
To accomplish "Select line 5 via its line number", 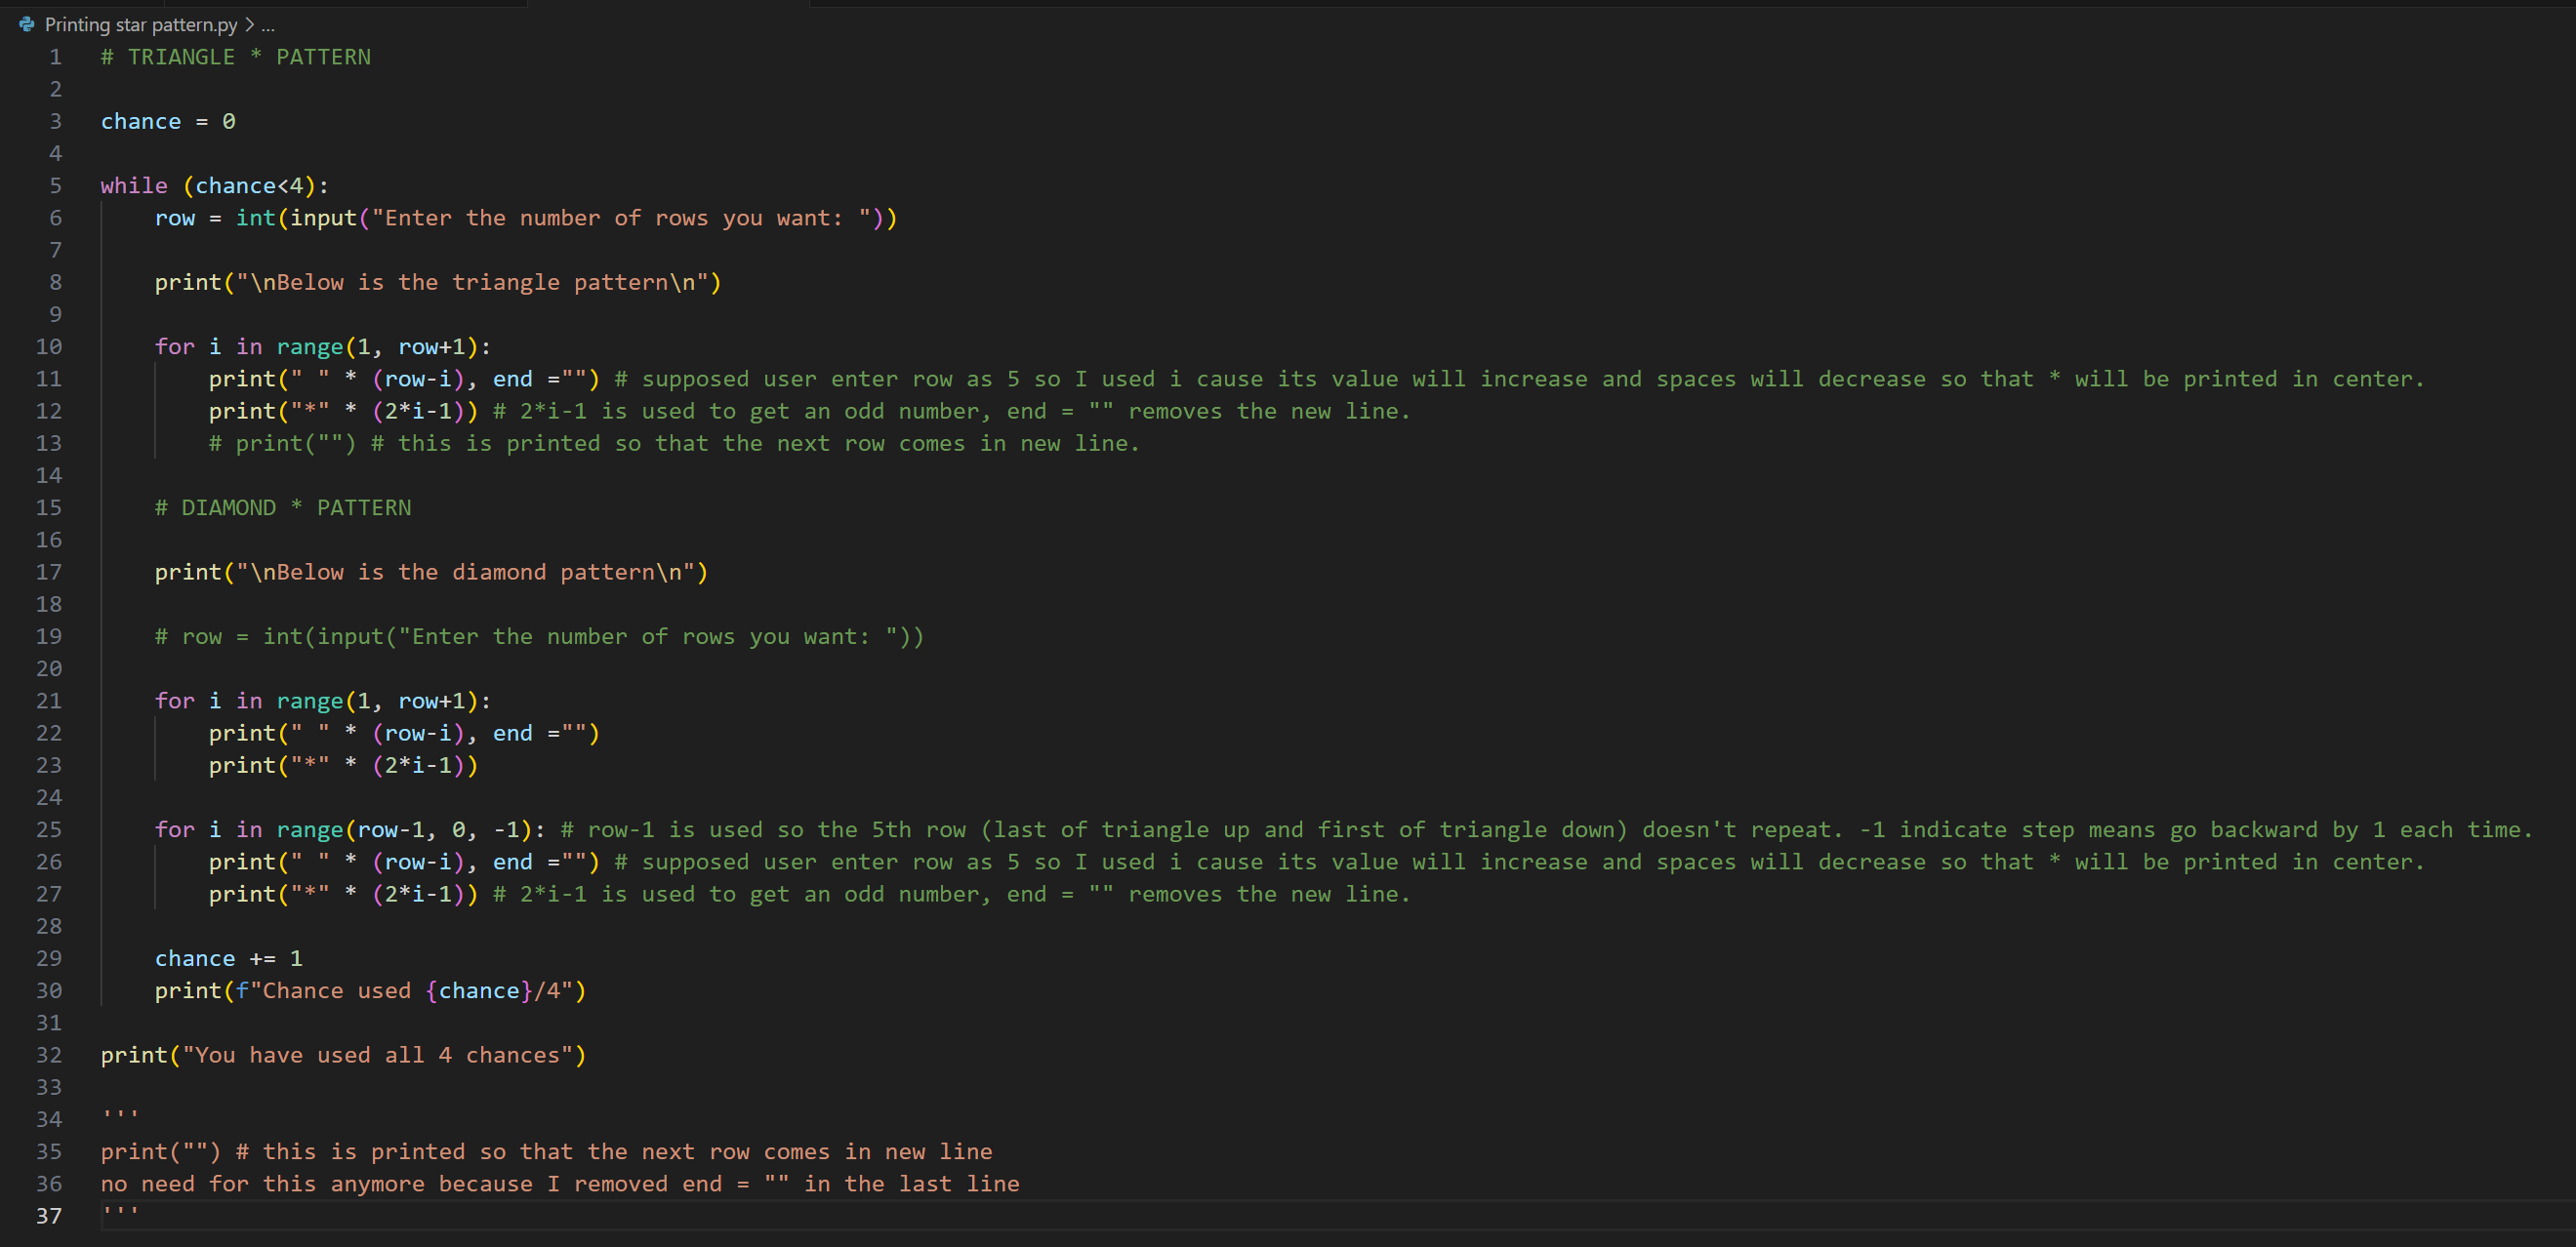I will (55, 186).
